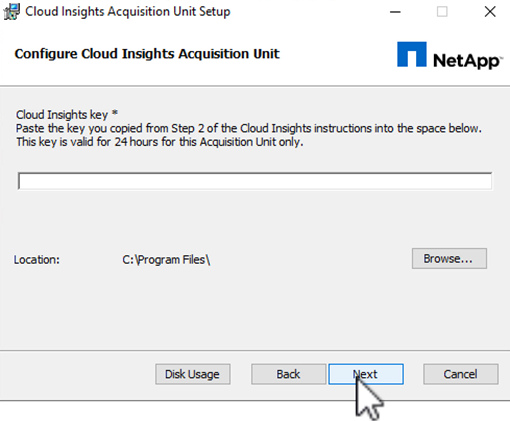Minimize the setup window

pyautogui.click(x=395, y=12)
